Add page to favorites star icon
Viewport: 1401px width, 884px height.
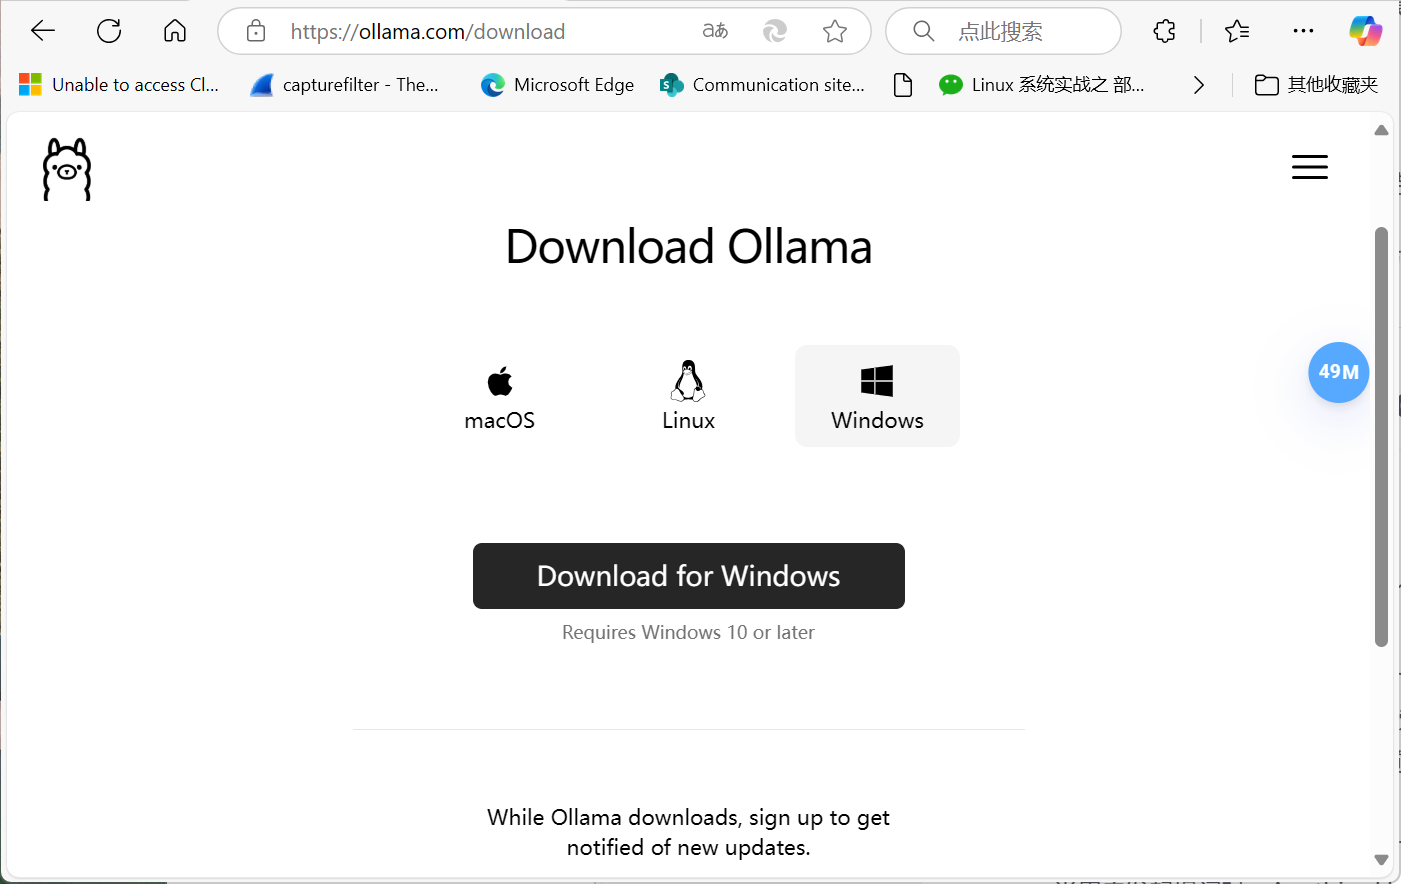(835, 31)
